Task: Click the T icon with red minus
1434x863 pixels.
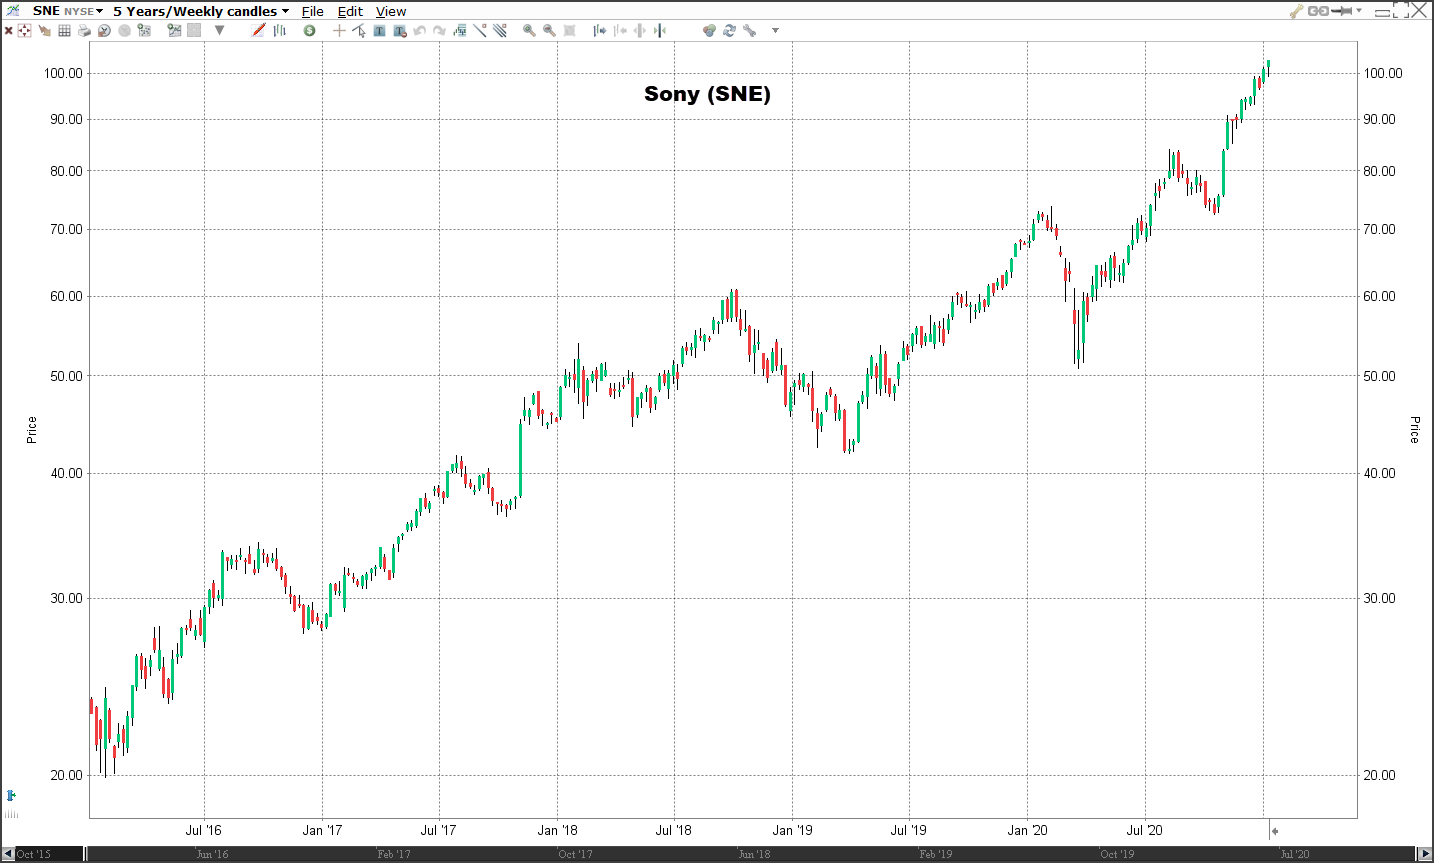Action: click(x=400, y=31)
